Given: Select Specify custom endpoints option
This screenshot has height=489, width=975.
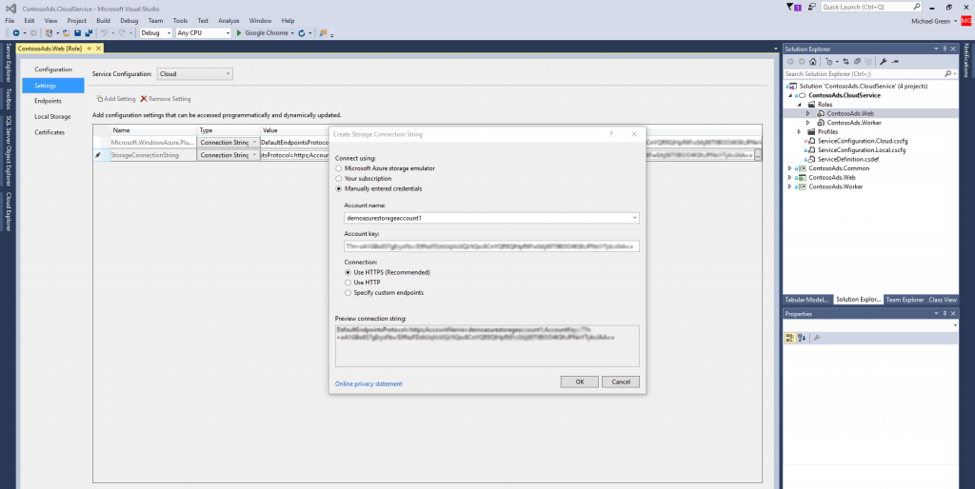Looking at the screenshot, I should pos(348,292).
